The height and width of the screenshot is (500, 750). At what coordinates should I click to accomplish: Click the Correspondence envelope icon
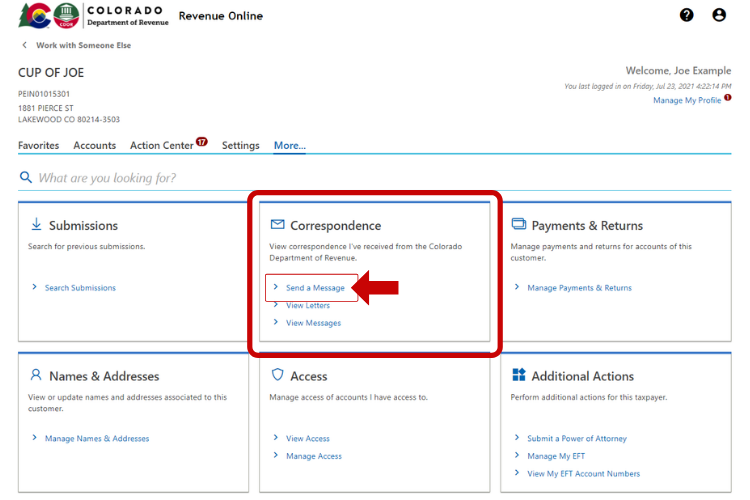278,225
